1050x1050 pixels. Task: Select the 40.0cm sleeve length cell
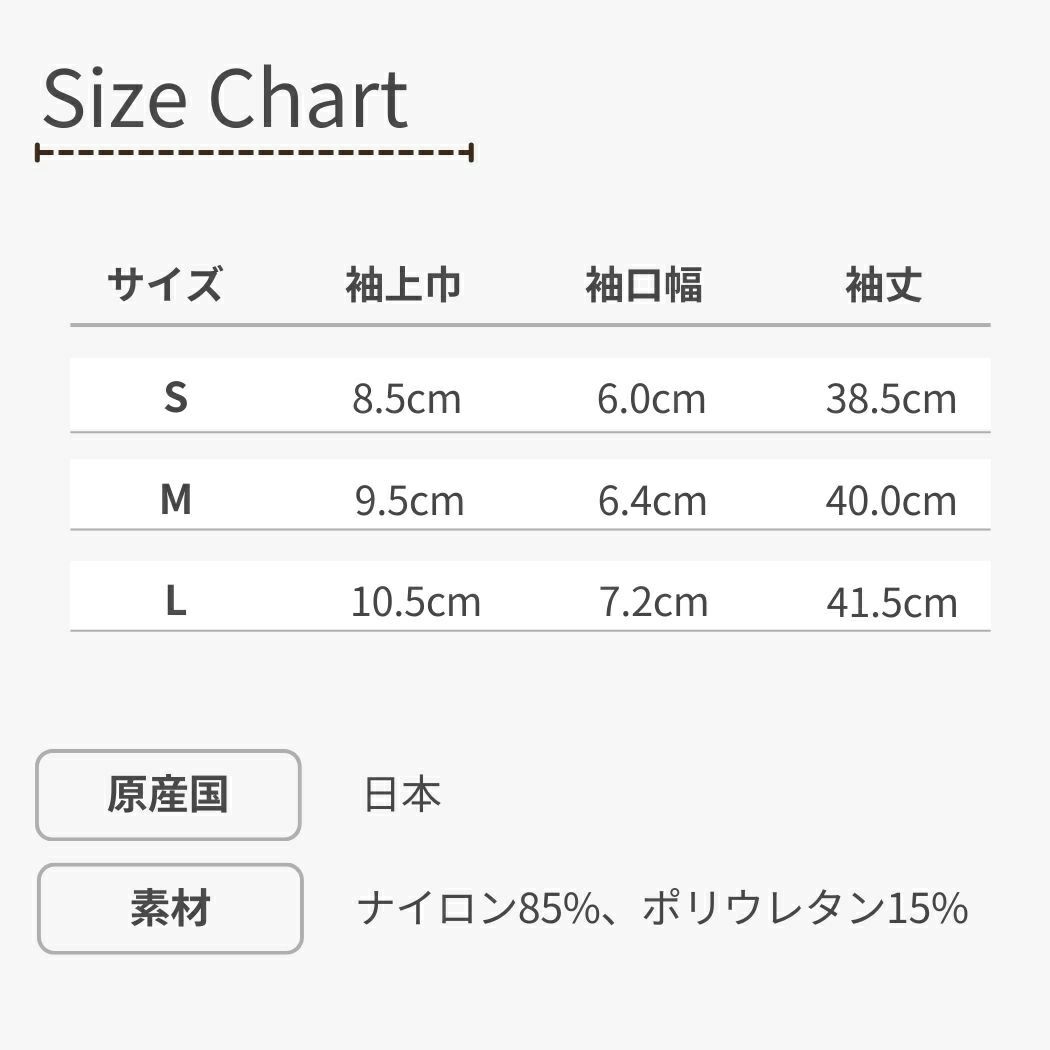coord(890,500)
